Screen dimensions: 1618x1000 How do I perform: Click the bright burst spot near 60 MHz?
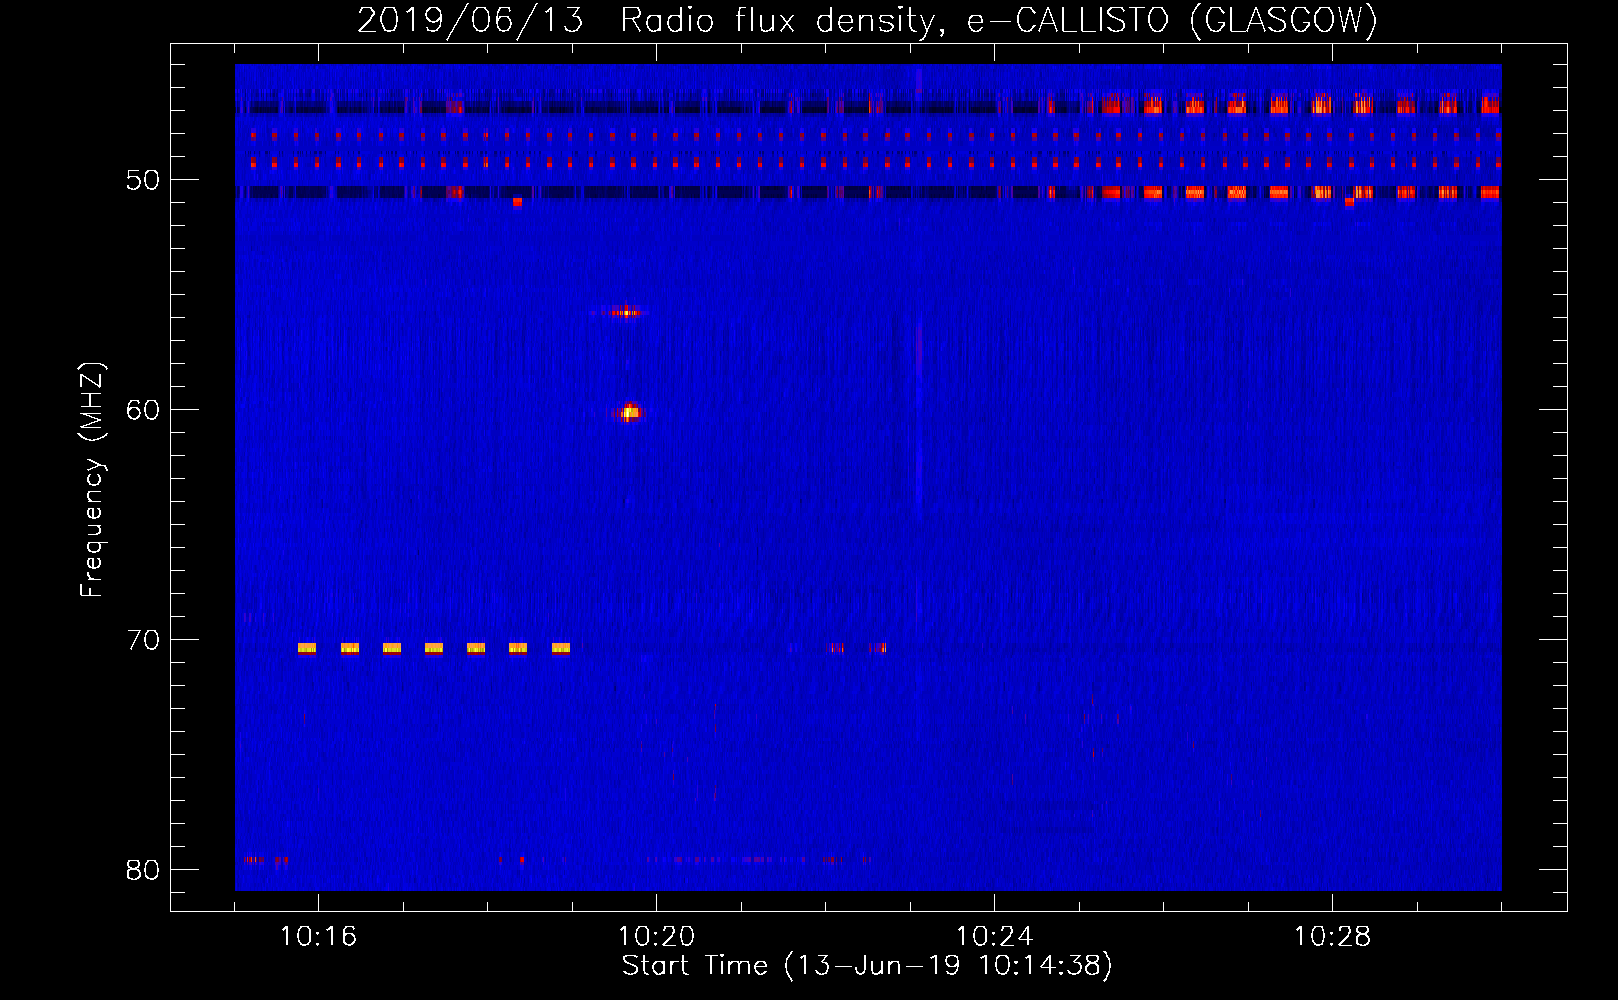tap(628, 412)
